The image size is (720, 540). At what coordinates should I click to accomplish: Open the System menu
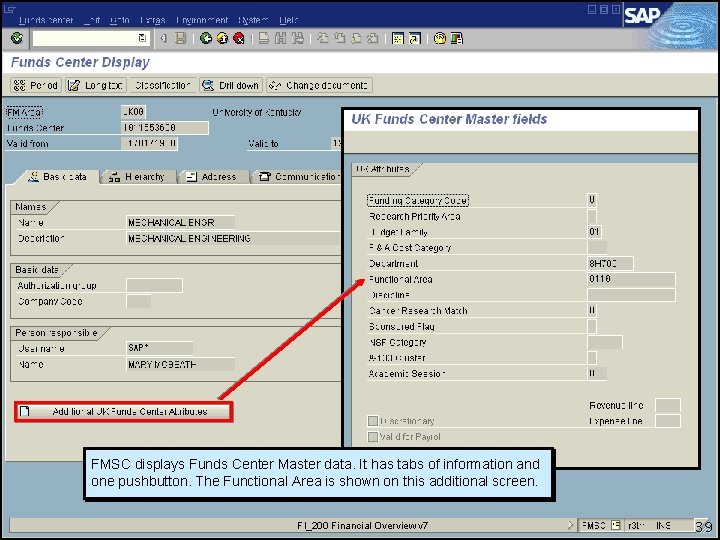[253, 20]
